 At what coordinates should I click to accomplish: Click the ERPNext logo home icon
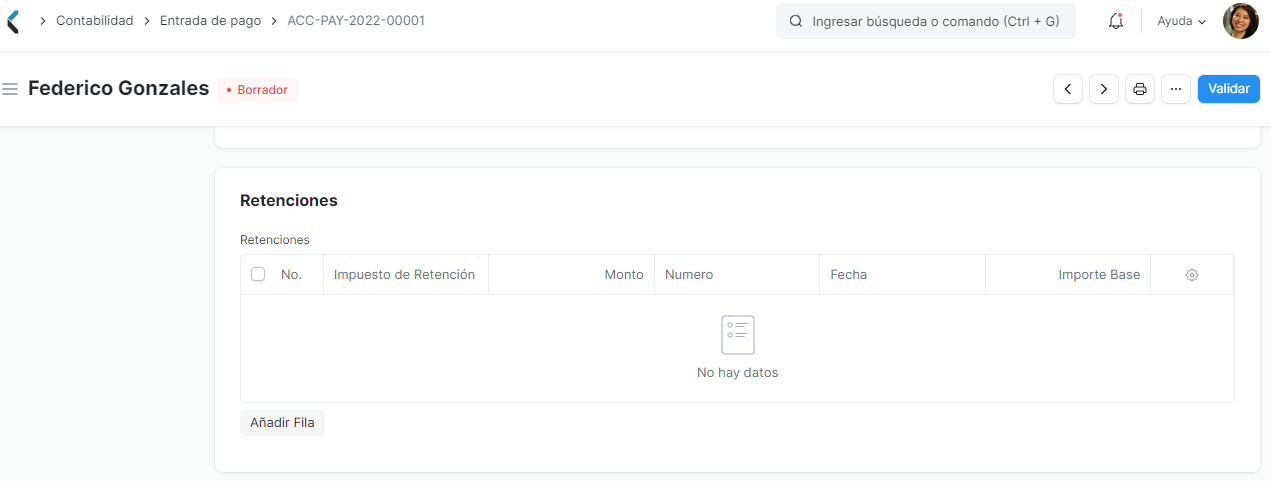tap(12, 21)
